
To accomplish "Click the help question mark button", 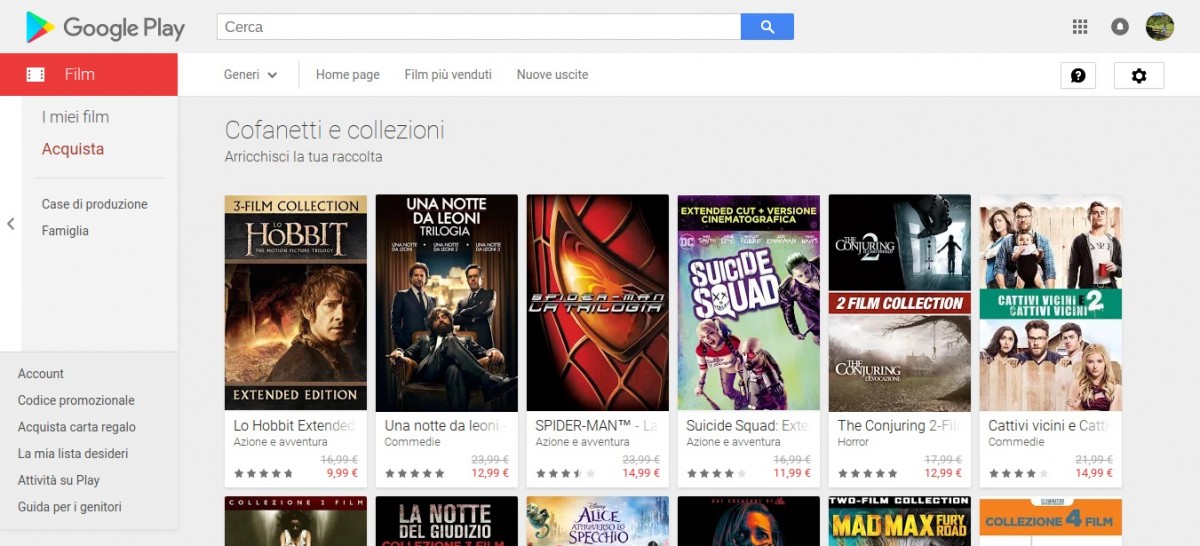I will click(1078, 75).
